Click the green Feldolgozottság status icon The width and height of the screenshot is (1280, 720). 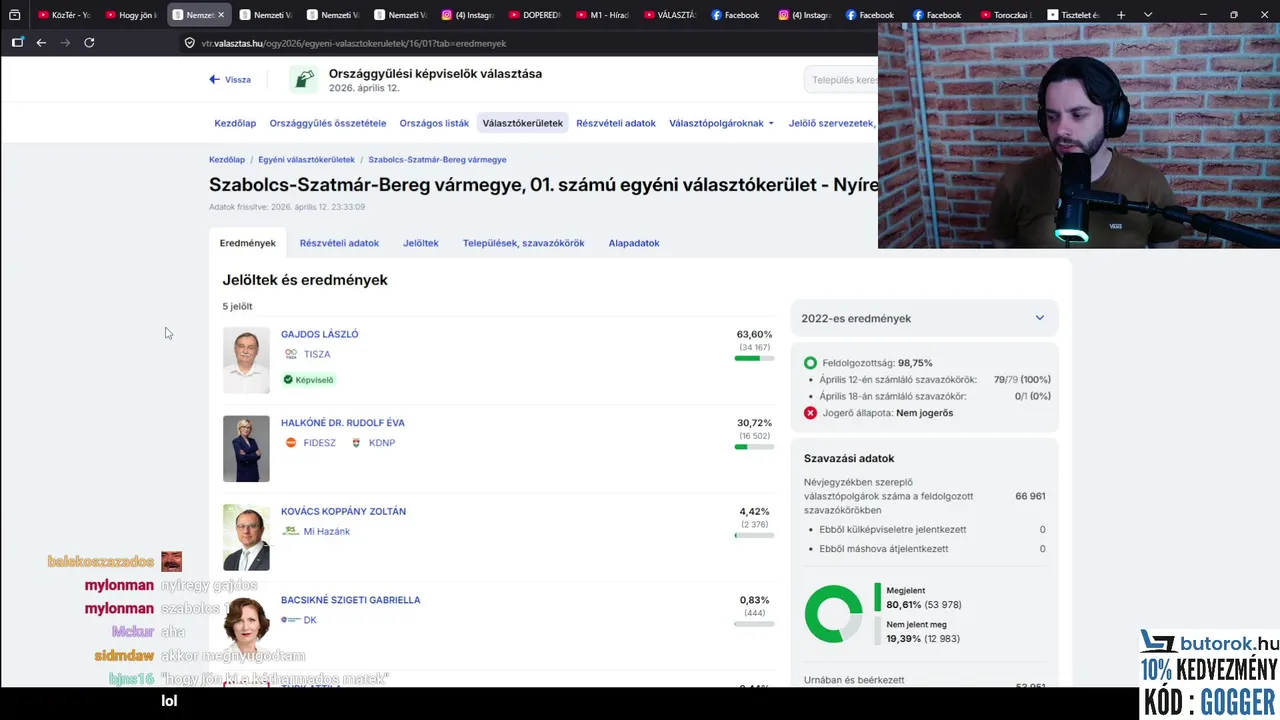click(810, 363)
